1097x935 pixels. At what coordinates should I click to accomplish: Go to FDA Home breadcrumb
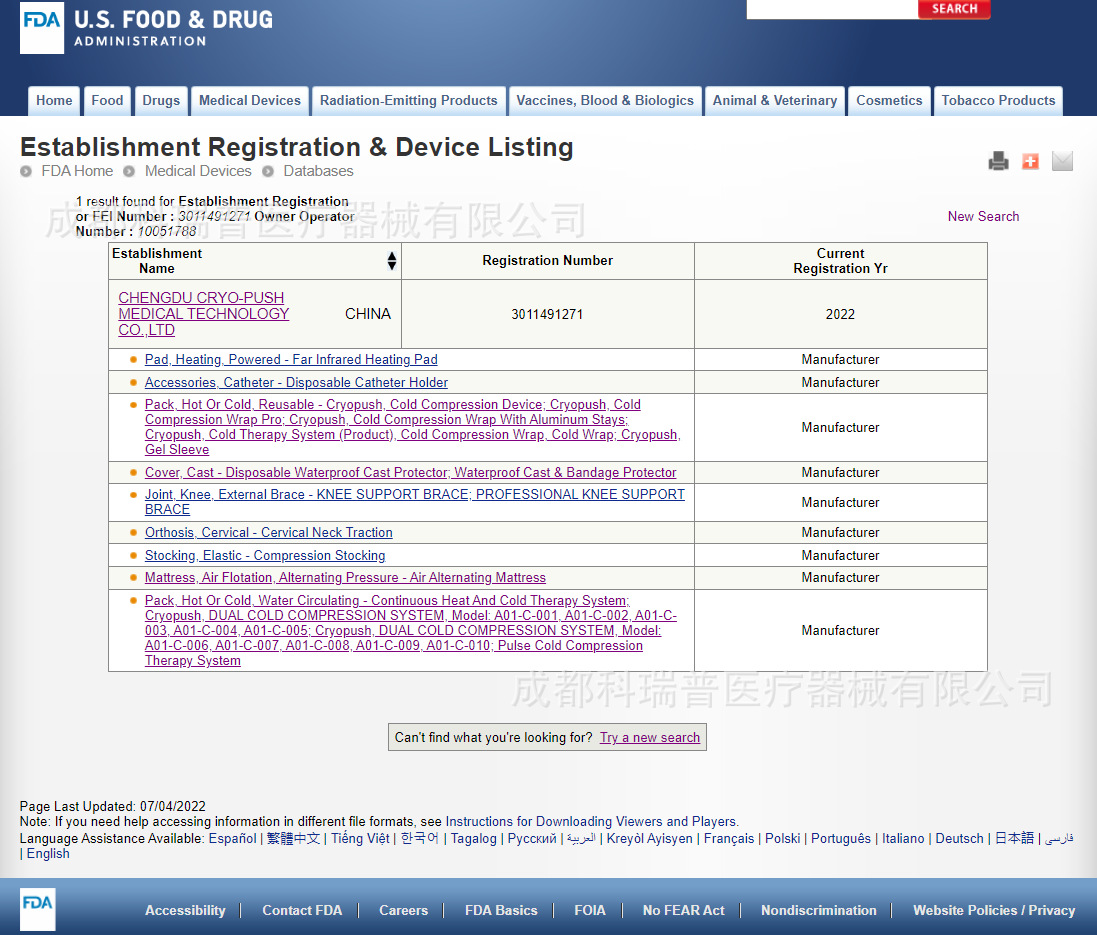coord(77,171)
